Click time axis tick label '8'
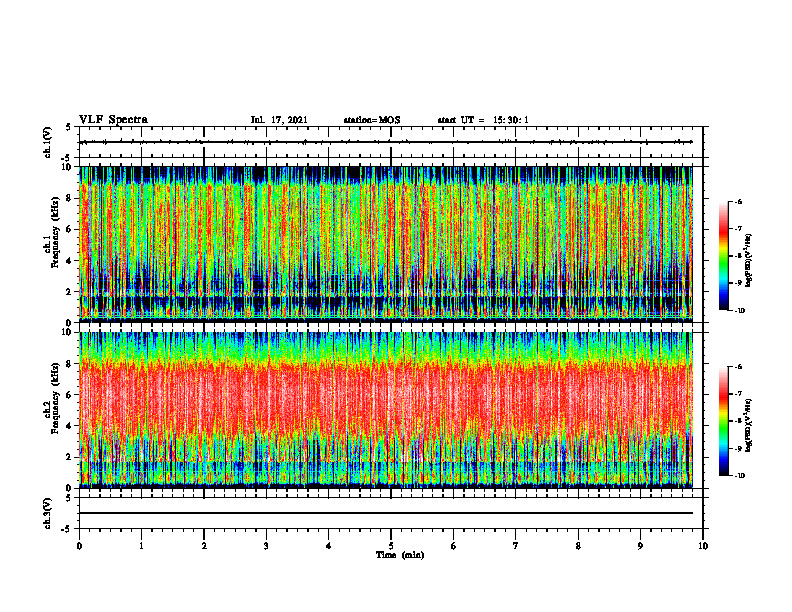 pyautogui.click(x=578, y=546)
